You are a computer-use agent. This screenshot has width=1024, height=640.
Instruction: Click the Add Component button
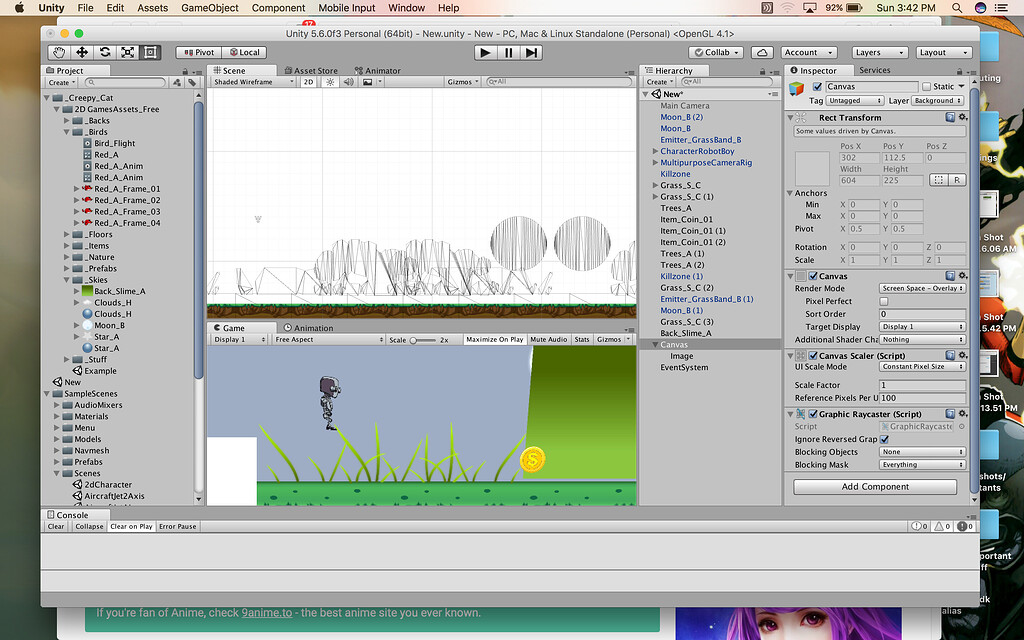click(874, 486)
